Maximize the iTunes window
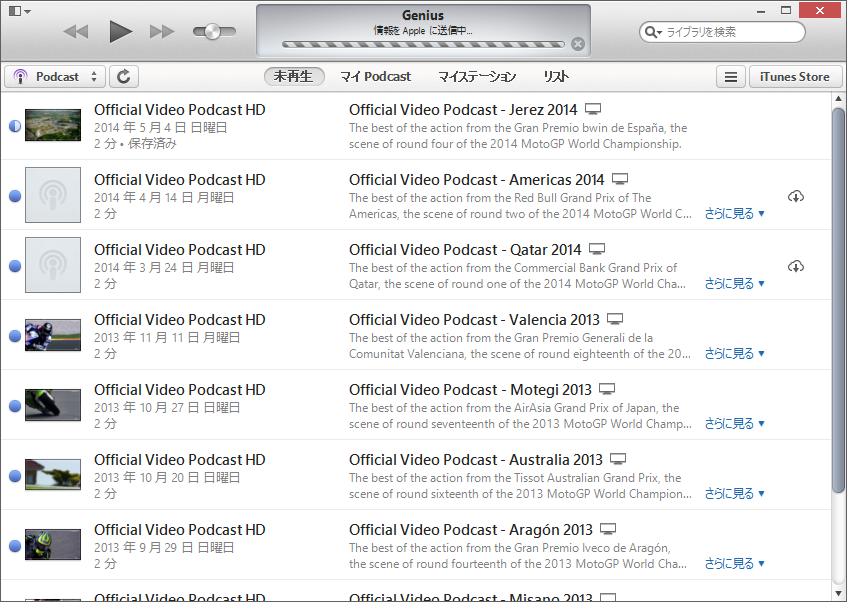The image size is (847, 602). tap(786, 10)
